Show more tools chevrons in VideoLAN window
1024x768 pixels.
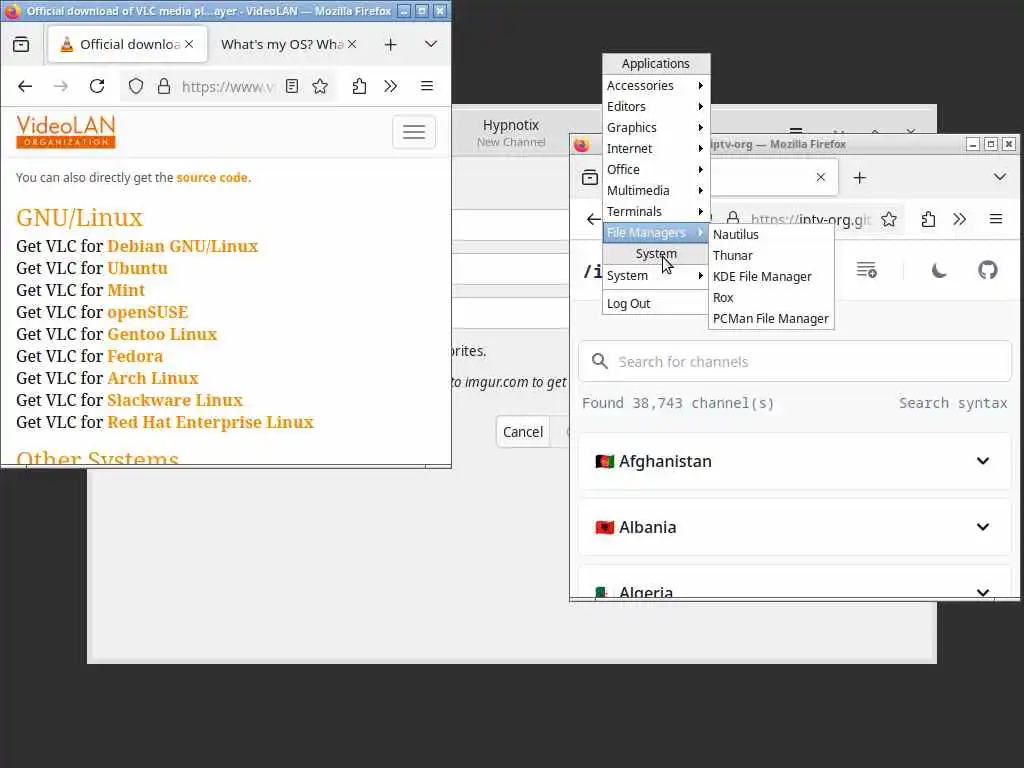tap(391, 86)
